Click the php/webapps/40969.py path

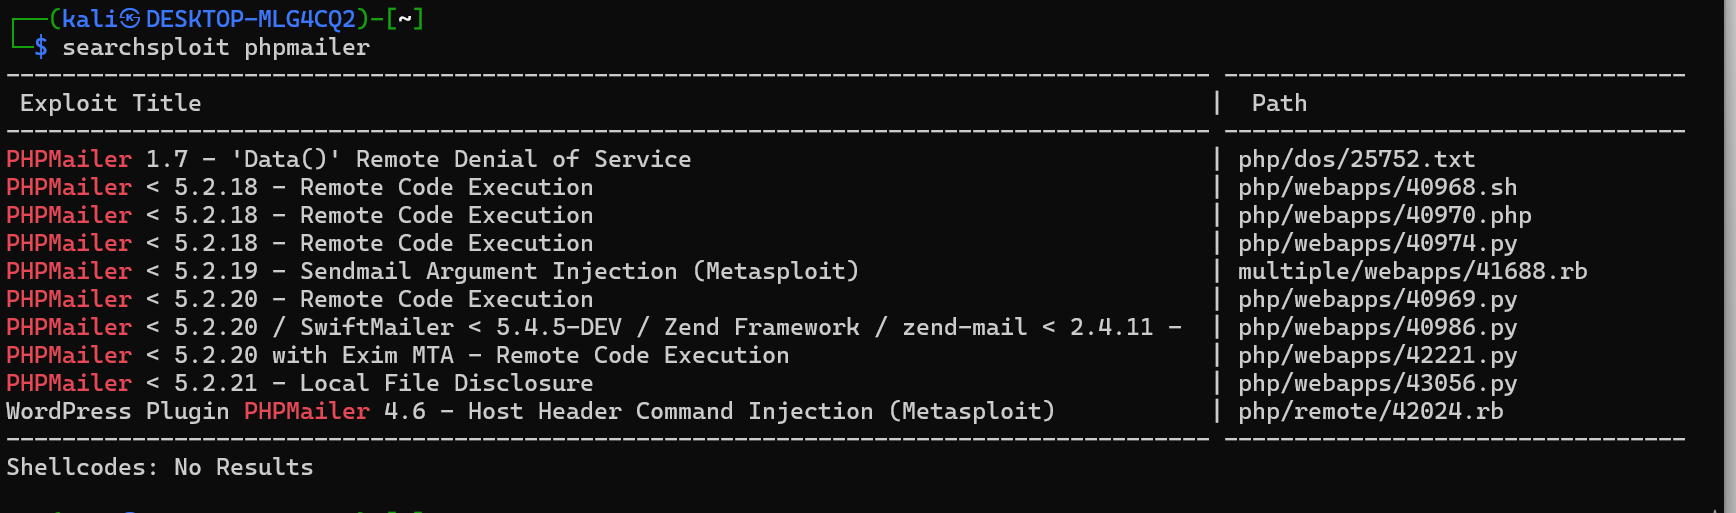point(1377,299)
